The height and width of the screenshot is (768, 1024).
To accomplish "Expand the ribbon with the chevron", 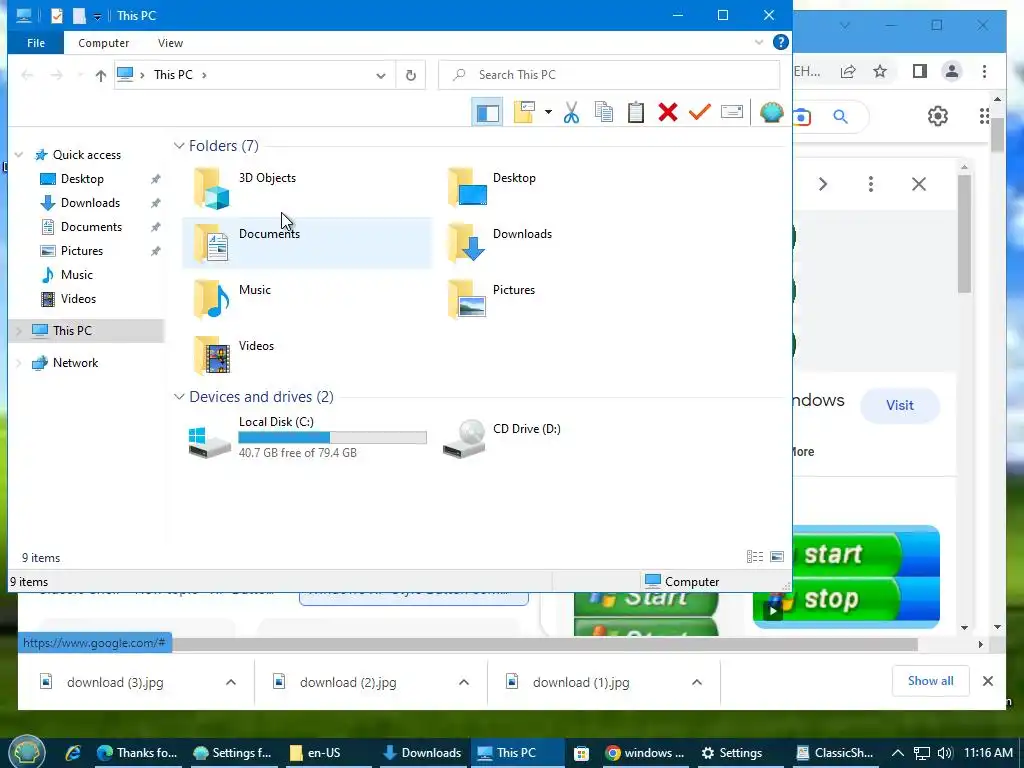I will (759, 42).
